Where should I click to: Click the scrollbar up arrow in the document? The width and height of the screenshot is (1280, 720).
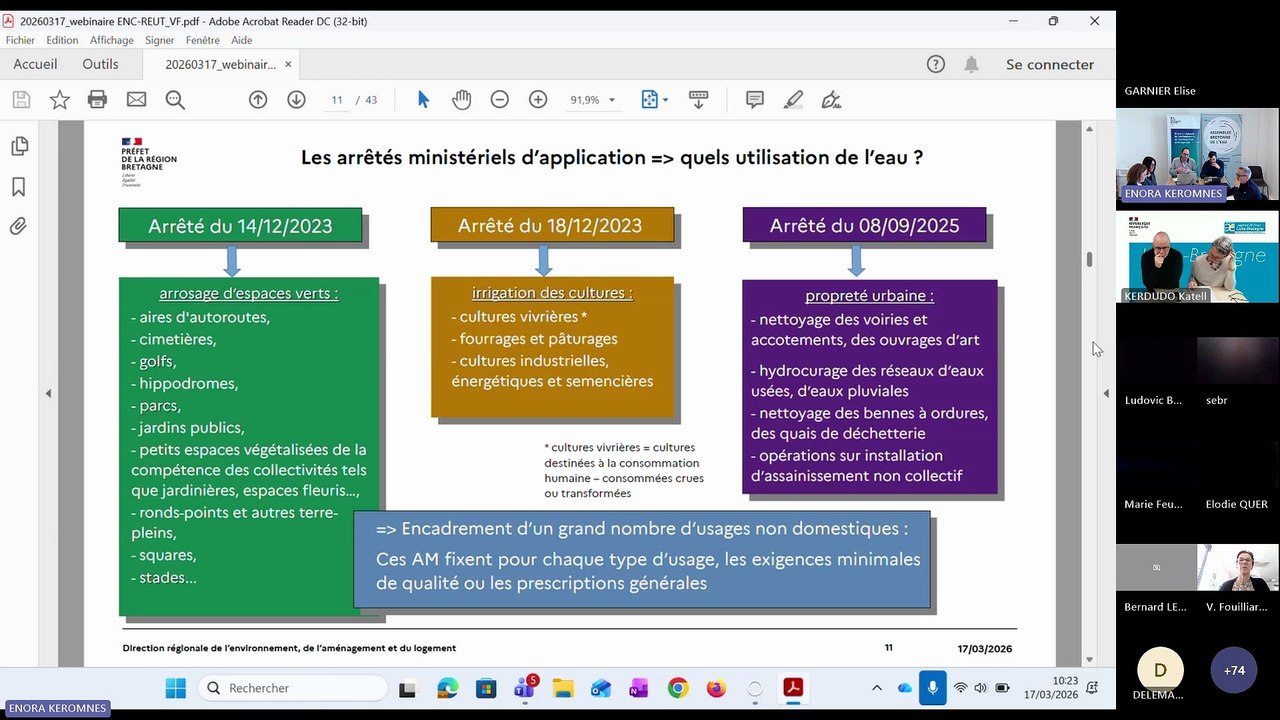(1089, 129)
